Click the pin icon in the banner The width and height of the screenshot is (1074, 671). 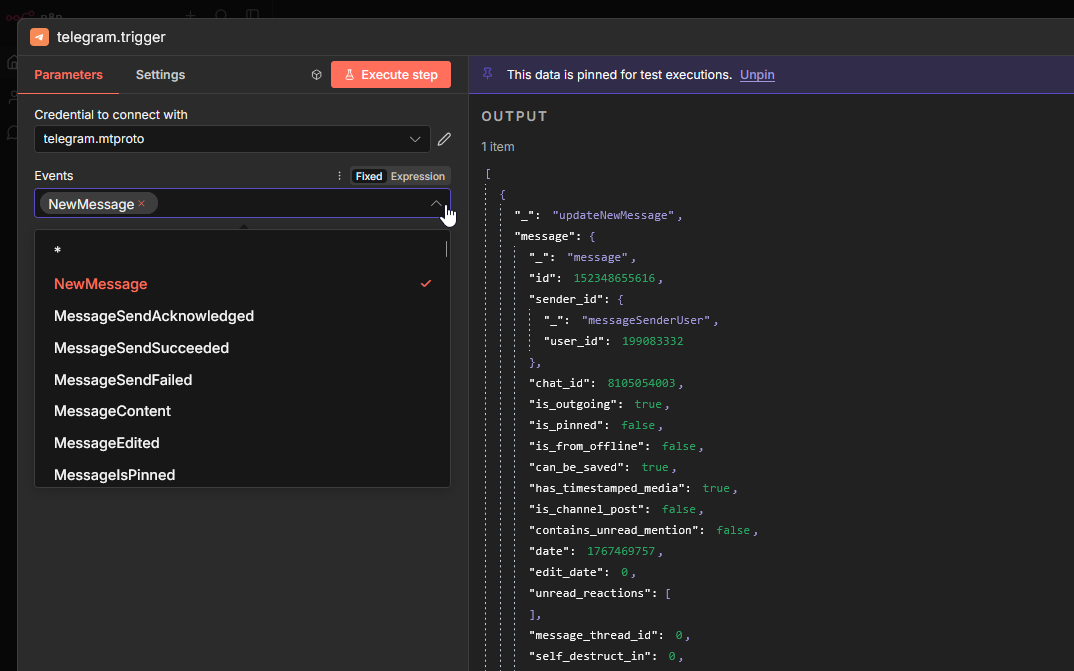pos(487,74)
